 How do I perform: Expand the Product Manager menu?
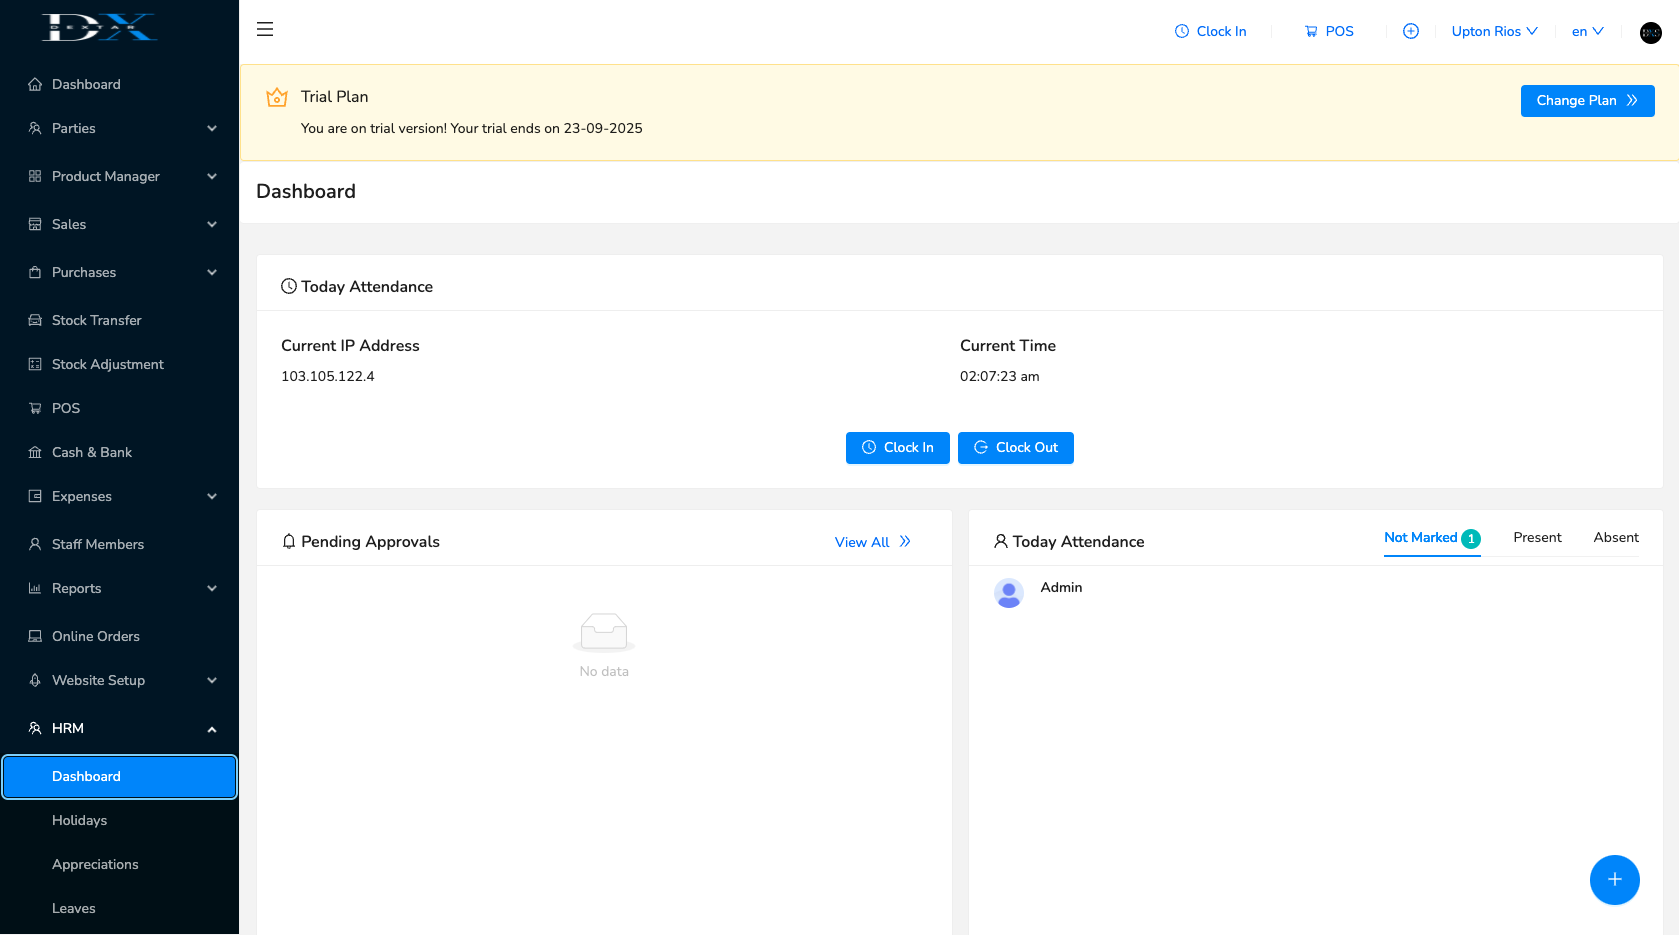point(120,176)
